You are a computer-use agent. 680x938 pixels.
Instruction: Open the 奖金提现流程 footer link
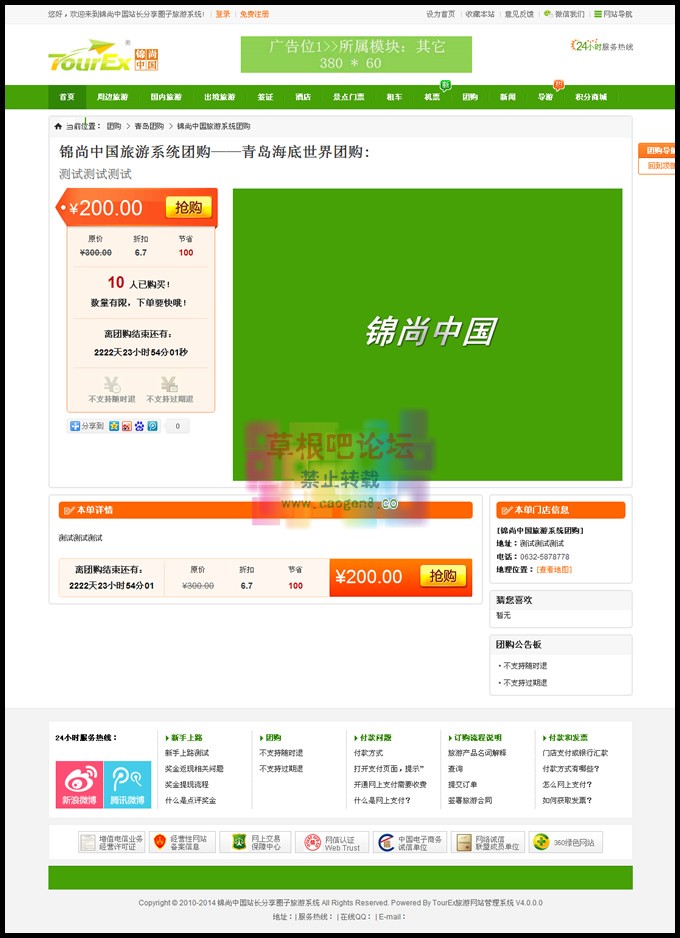(x=187, y=784)
